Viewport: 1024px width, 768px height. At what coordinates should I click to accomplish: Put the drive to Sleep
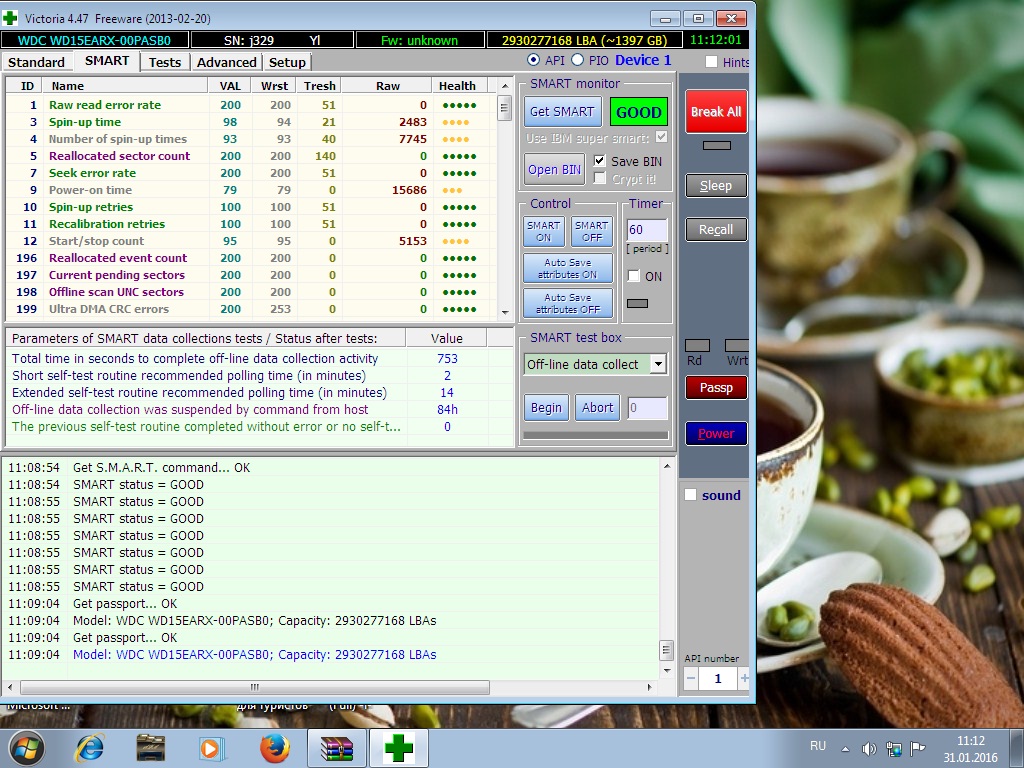(716, 185)
